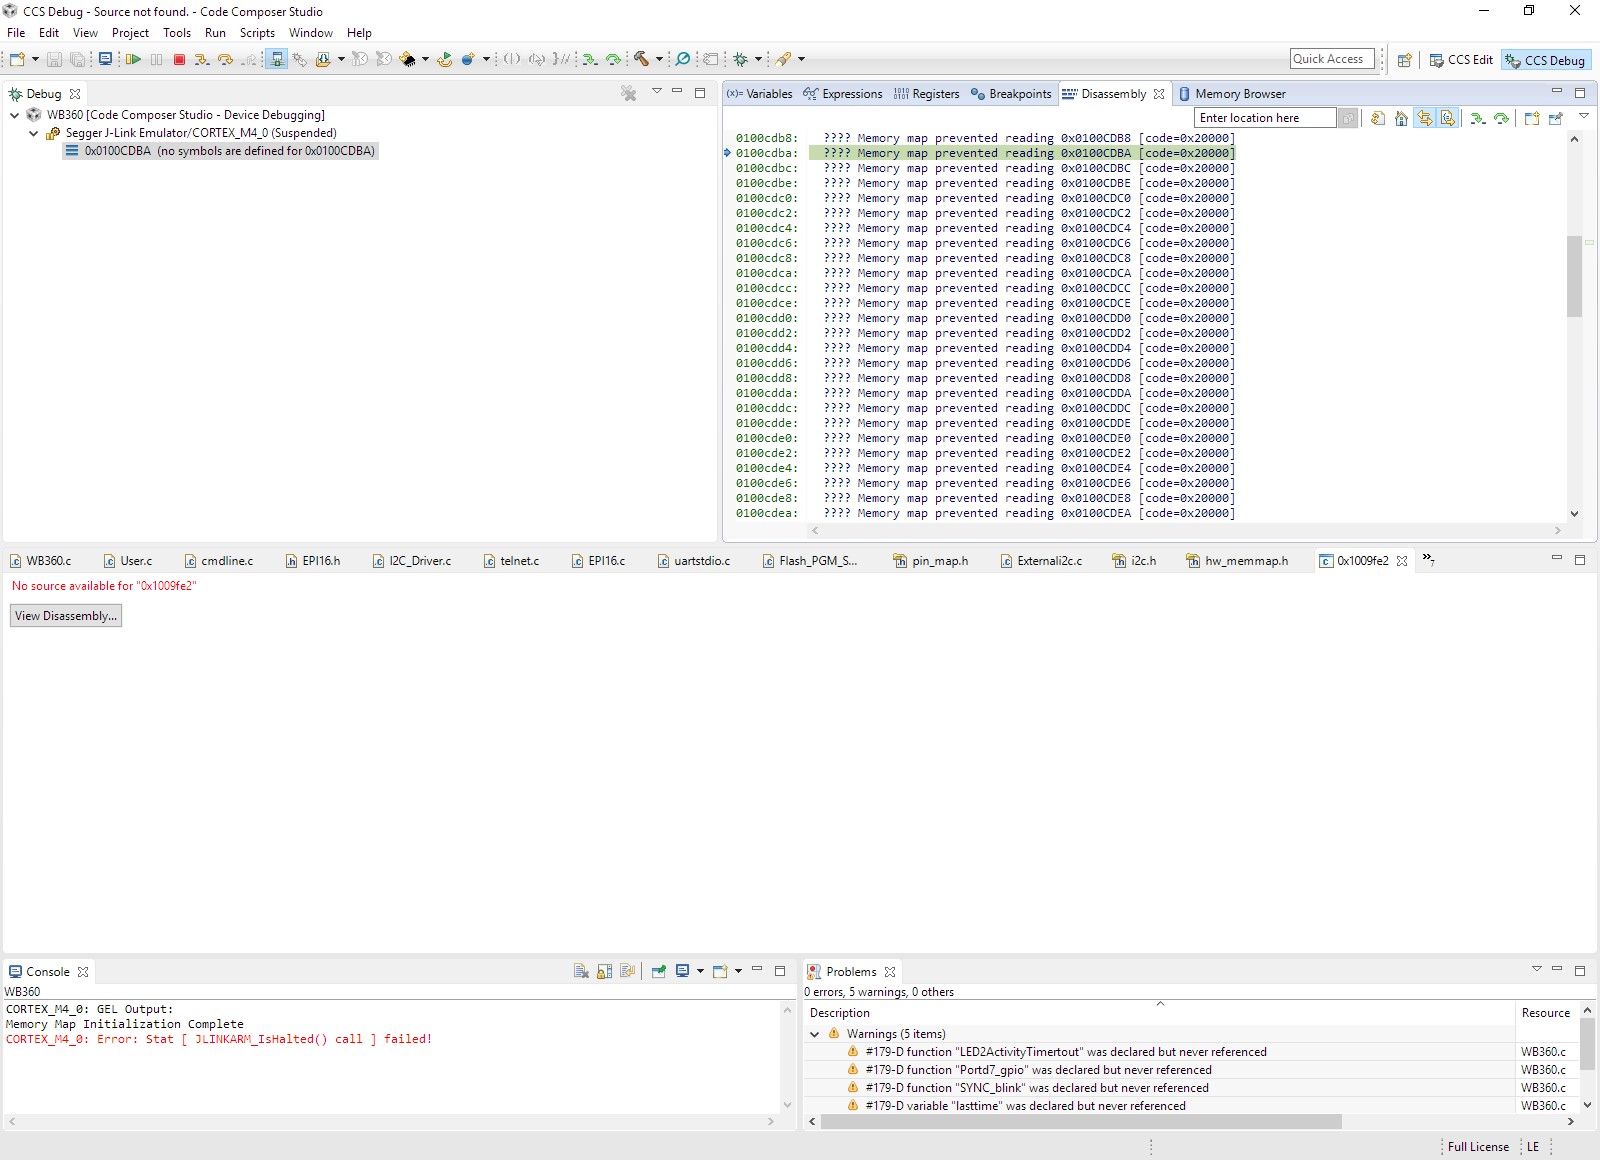
Task: Click the Disassembly vertical scrollbar thumb
Action: (1574, 276)
